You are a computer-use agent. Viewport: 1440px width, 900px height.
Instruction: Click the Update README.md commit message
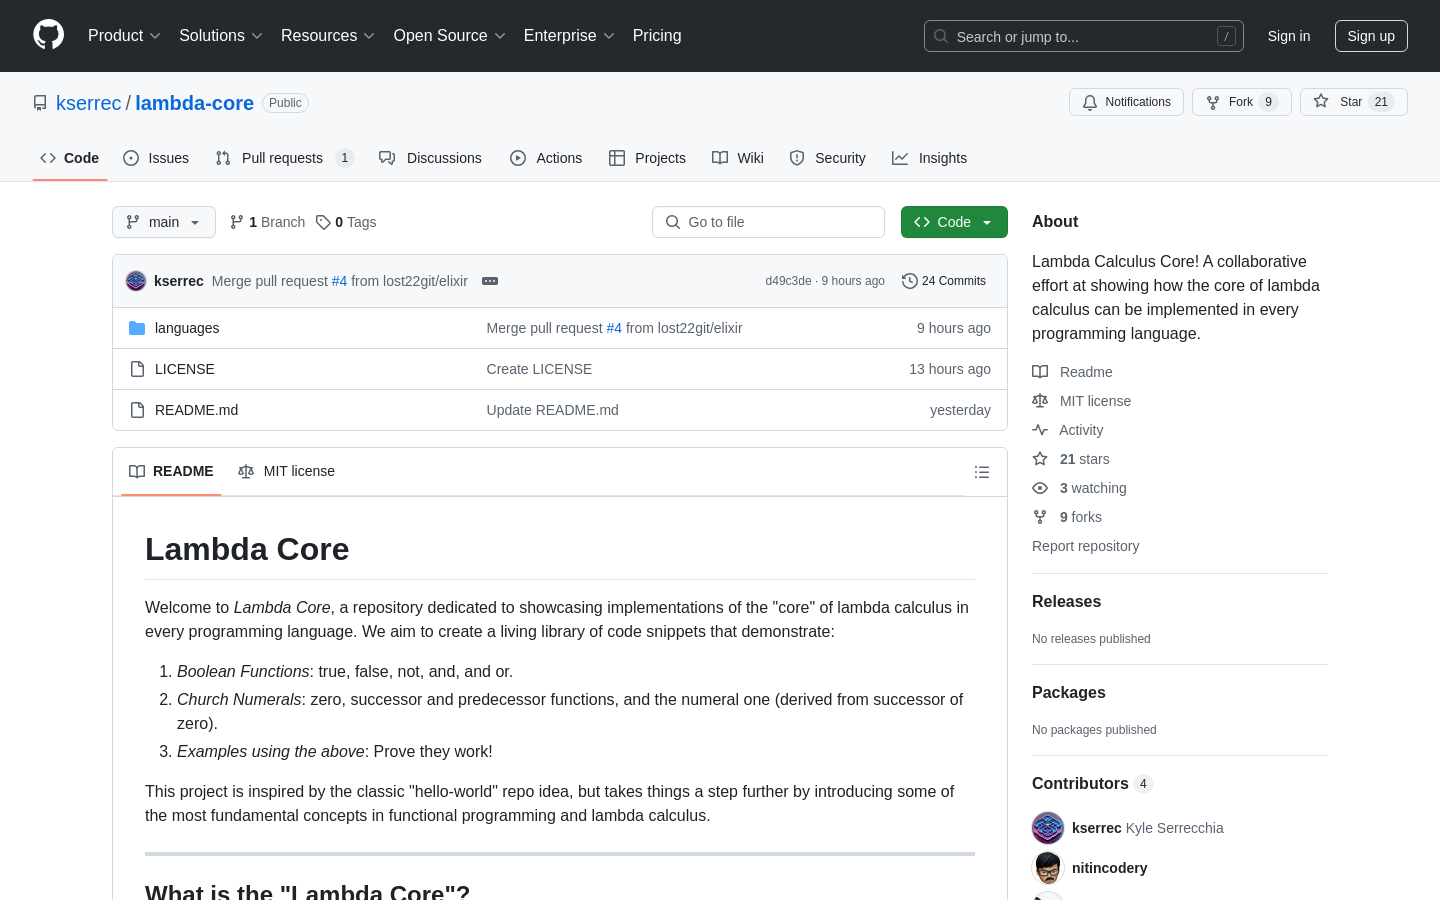(x=553, y=410)
